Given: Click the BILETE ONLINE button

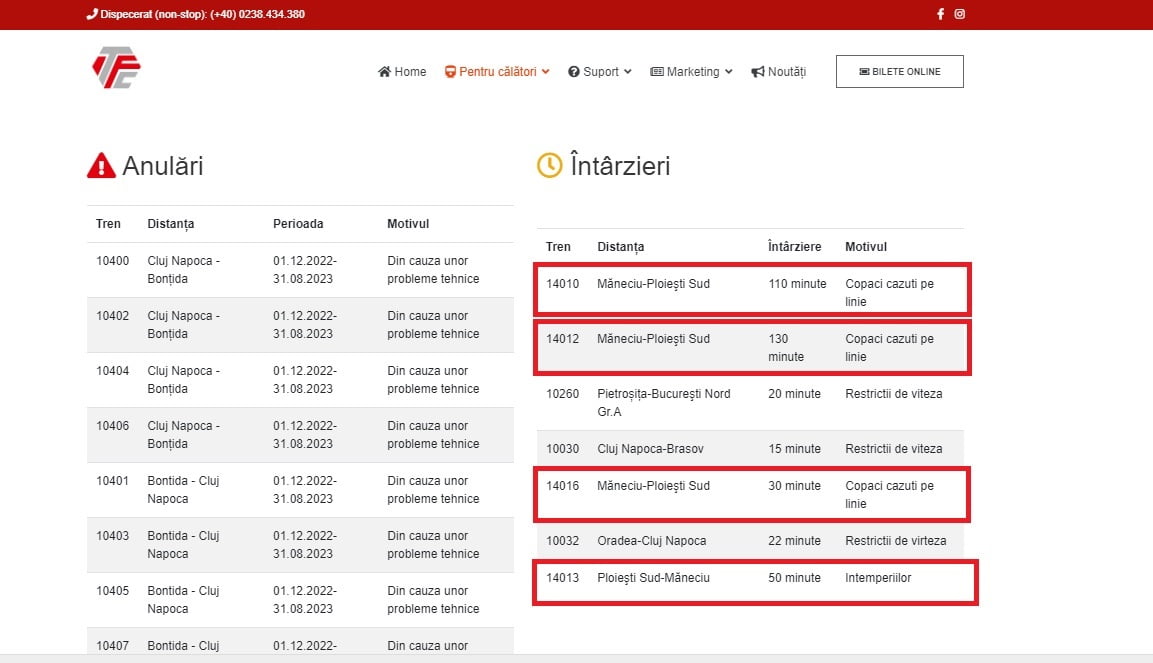Looking at the screenshot, I should point(899,71).
